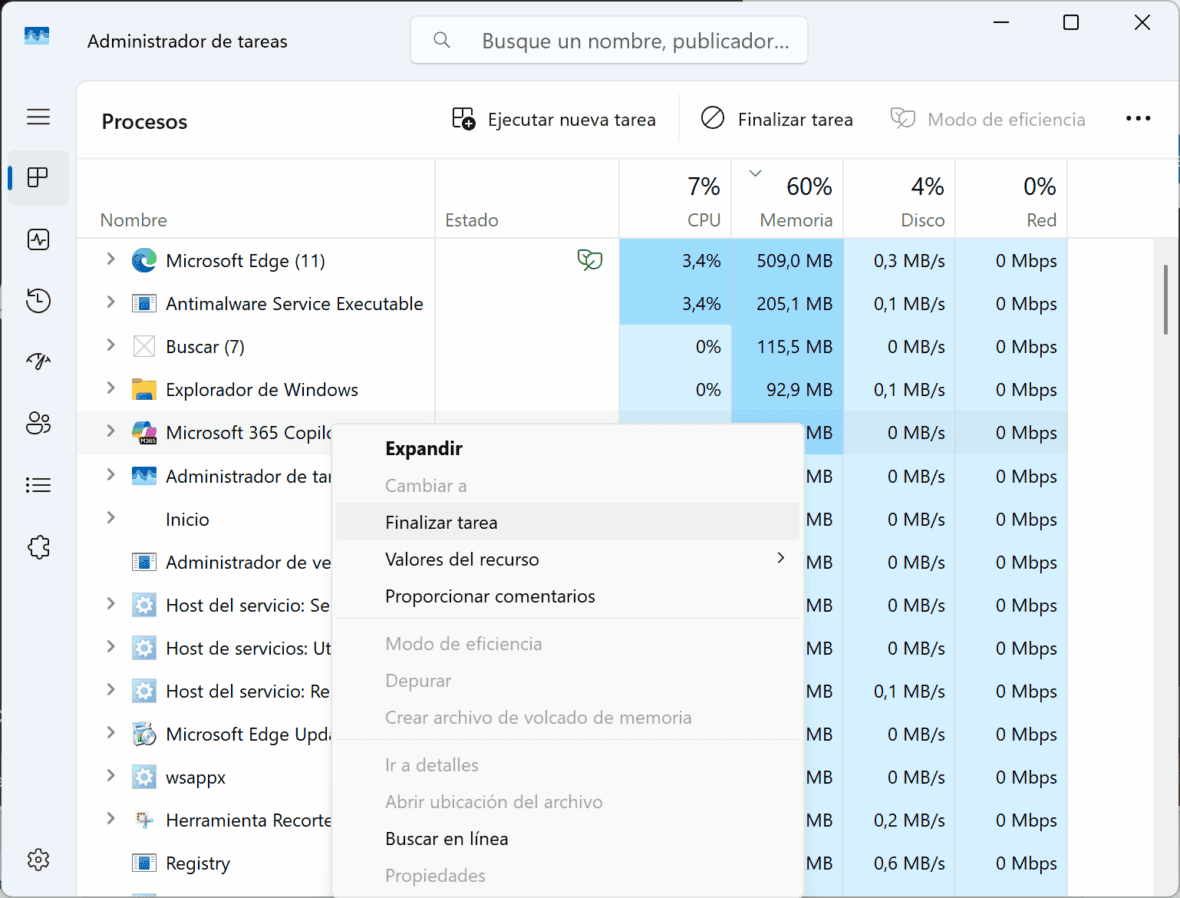Open Settings gear in sidebar
Screen dimensions: 1180x898
[x=38, y=860]
